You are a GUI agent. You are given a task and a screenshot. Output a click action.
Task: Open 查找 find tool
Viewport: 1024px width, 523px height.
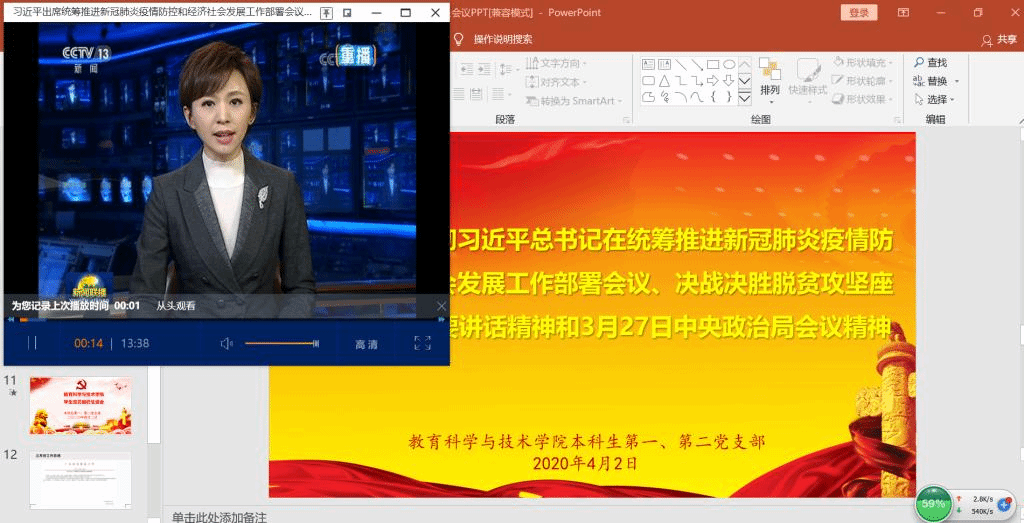[x=930, y=63]
